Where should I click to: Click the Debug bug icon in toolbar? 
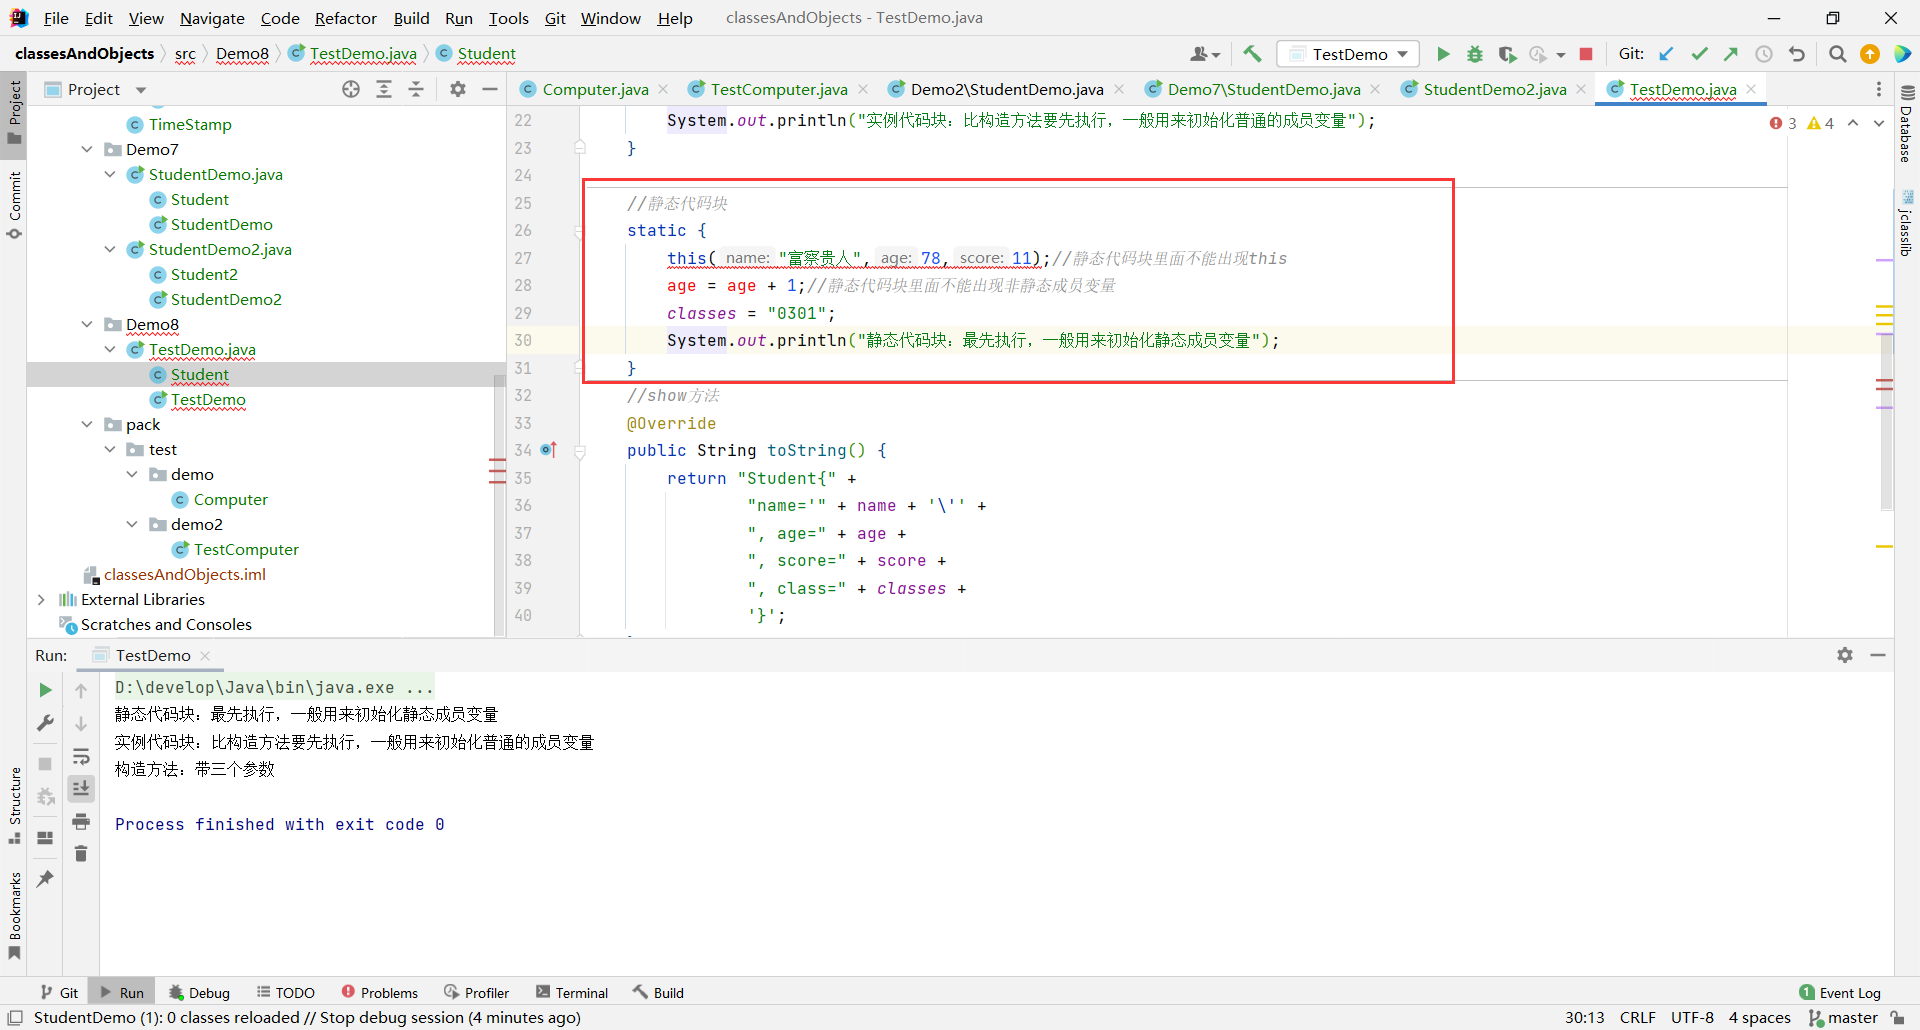tap(1474, 54)
